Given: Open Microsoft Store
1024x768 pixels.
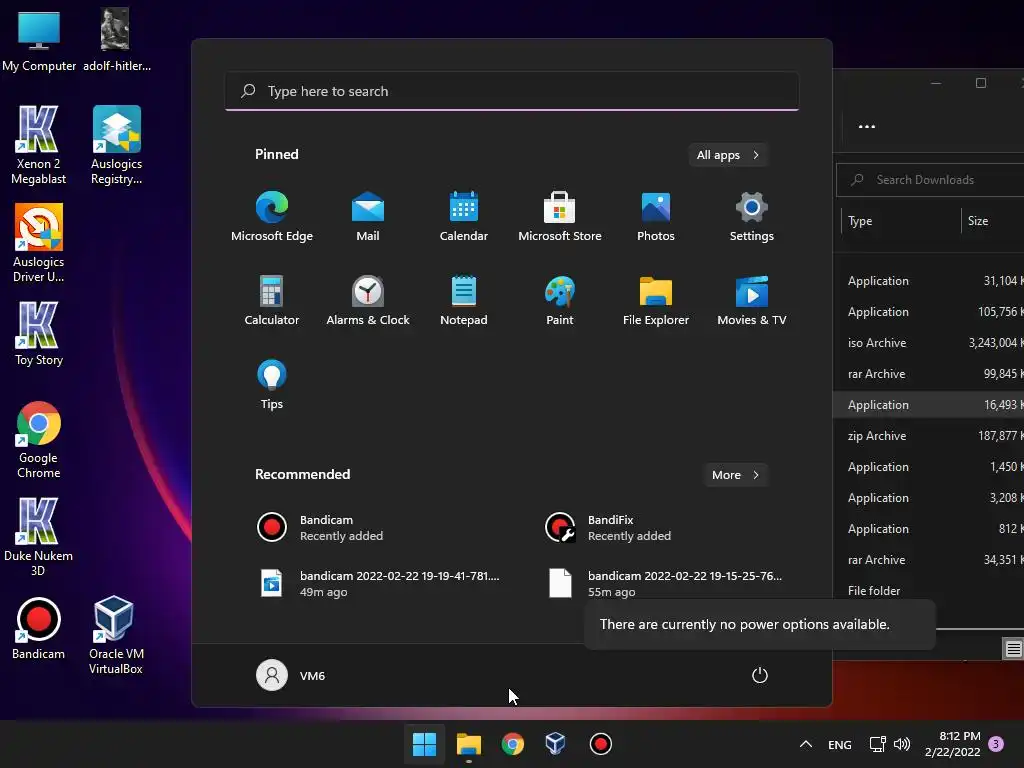Looking at the screenshot, I should pyautogui.click(x=560, y=217).
